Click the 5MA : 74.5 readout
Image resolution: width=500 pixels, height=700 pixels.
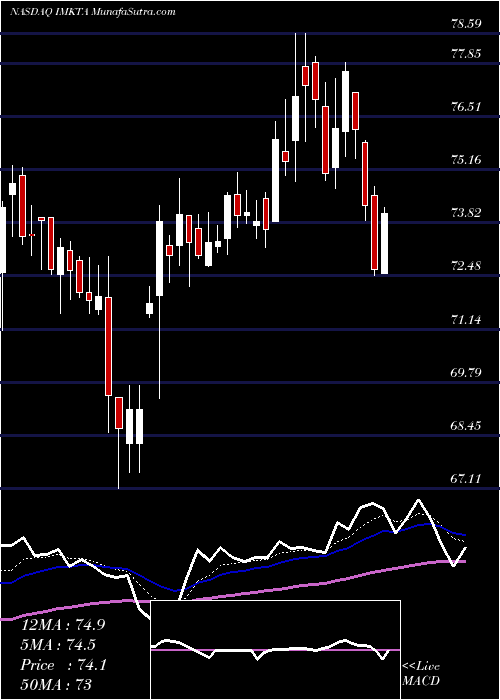(58, 645)
